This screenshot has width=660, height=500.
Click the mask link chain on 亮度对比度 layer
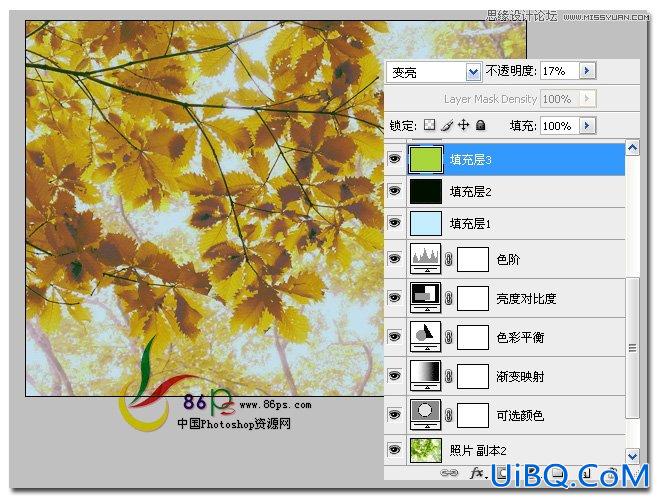pyautogui.click(x=449, y=298)
